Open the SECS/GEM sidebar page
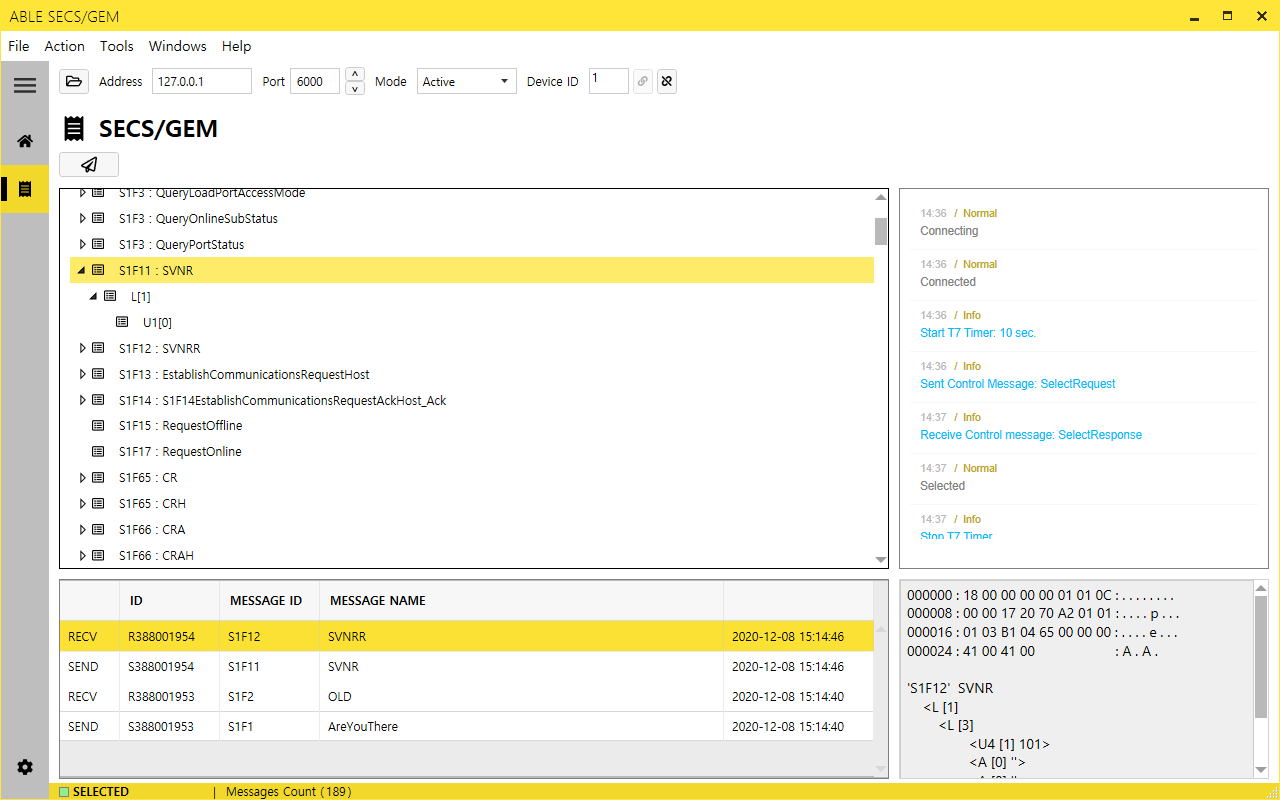Screen dimensions: 1280x800 [x=25, y=189]
